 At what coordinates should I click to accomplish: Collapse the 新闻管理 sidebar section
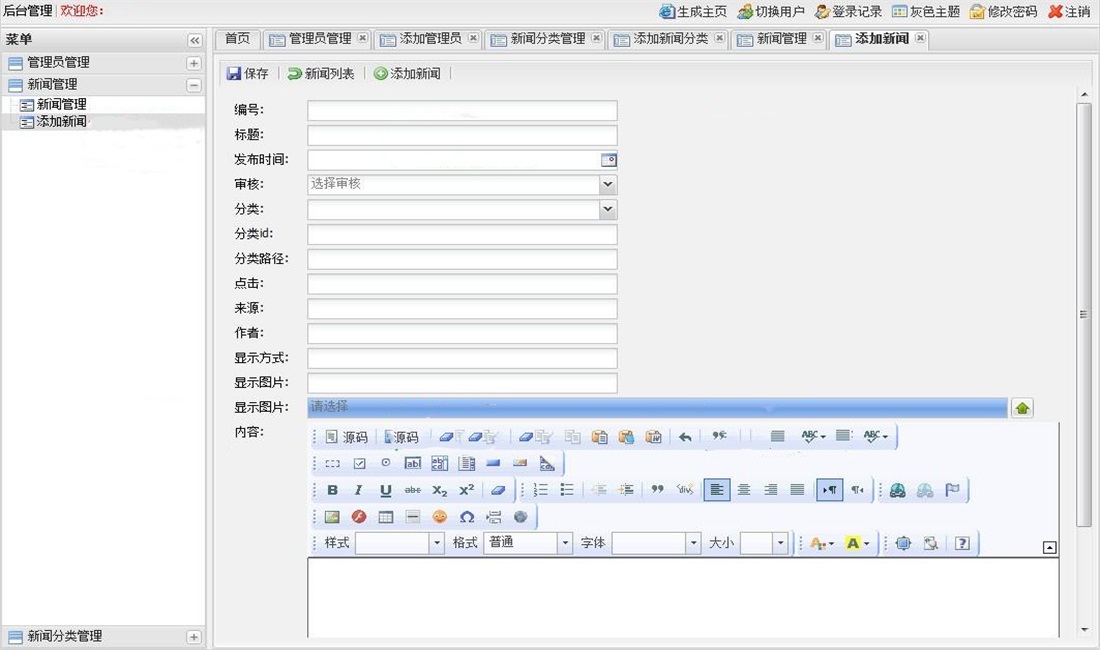tap(194, 85)
